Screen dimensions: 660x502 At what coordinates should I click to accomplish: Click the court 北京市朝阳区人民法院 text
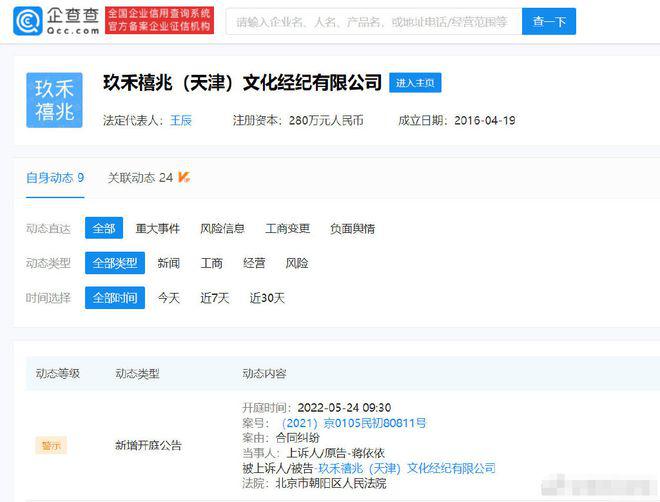point(331,483)
